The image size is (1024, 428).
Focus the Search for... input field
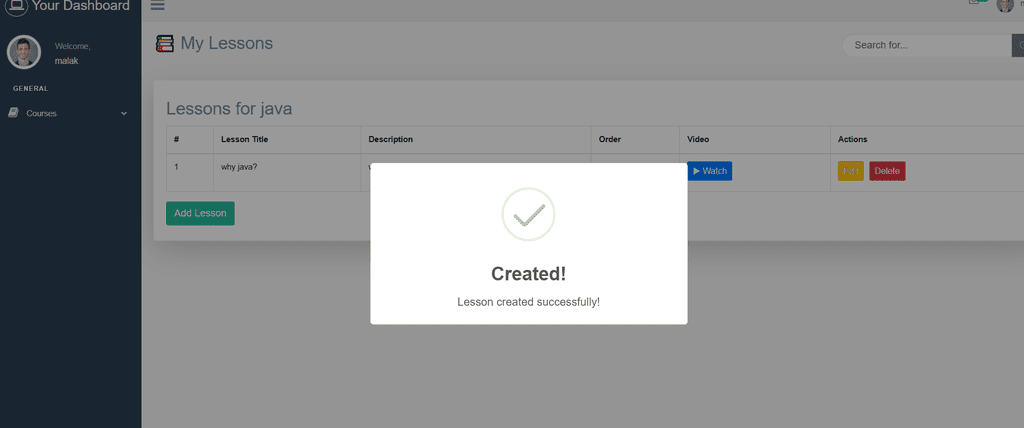click(927, 45)
